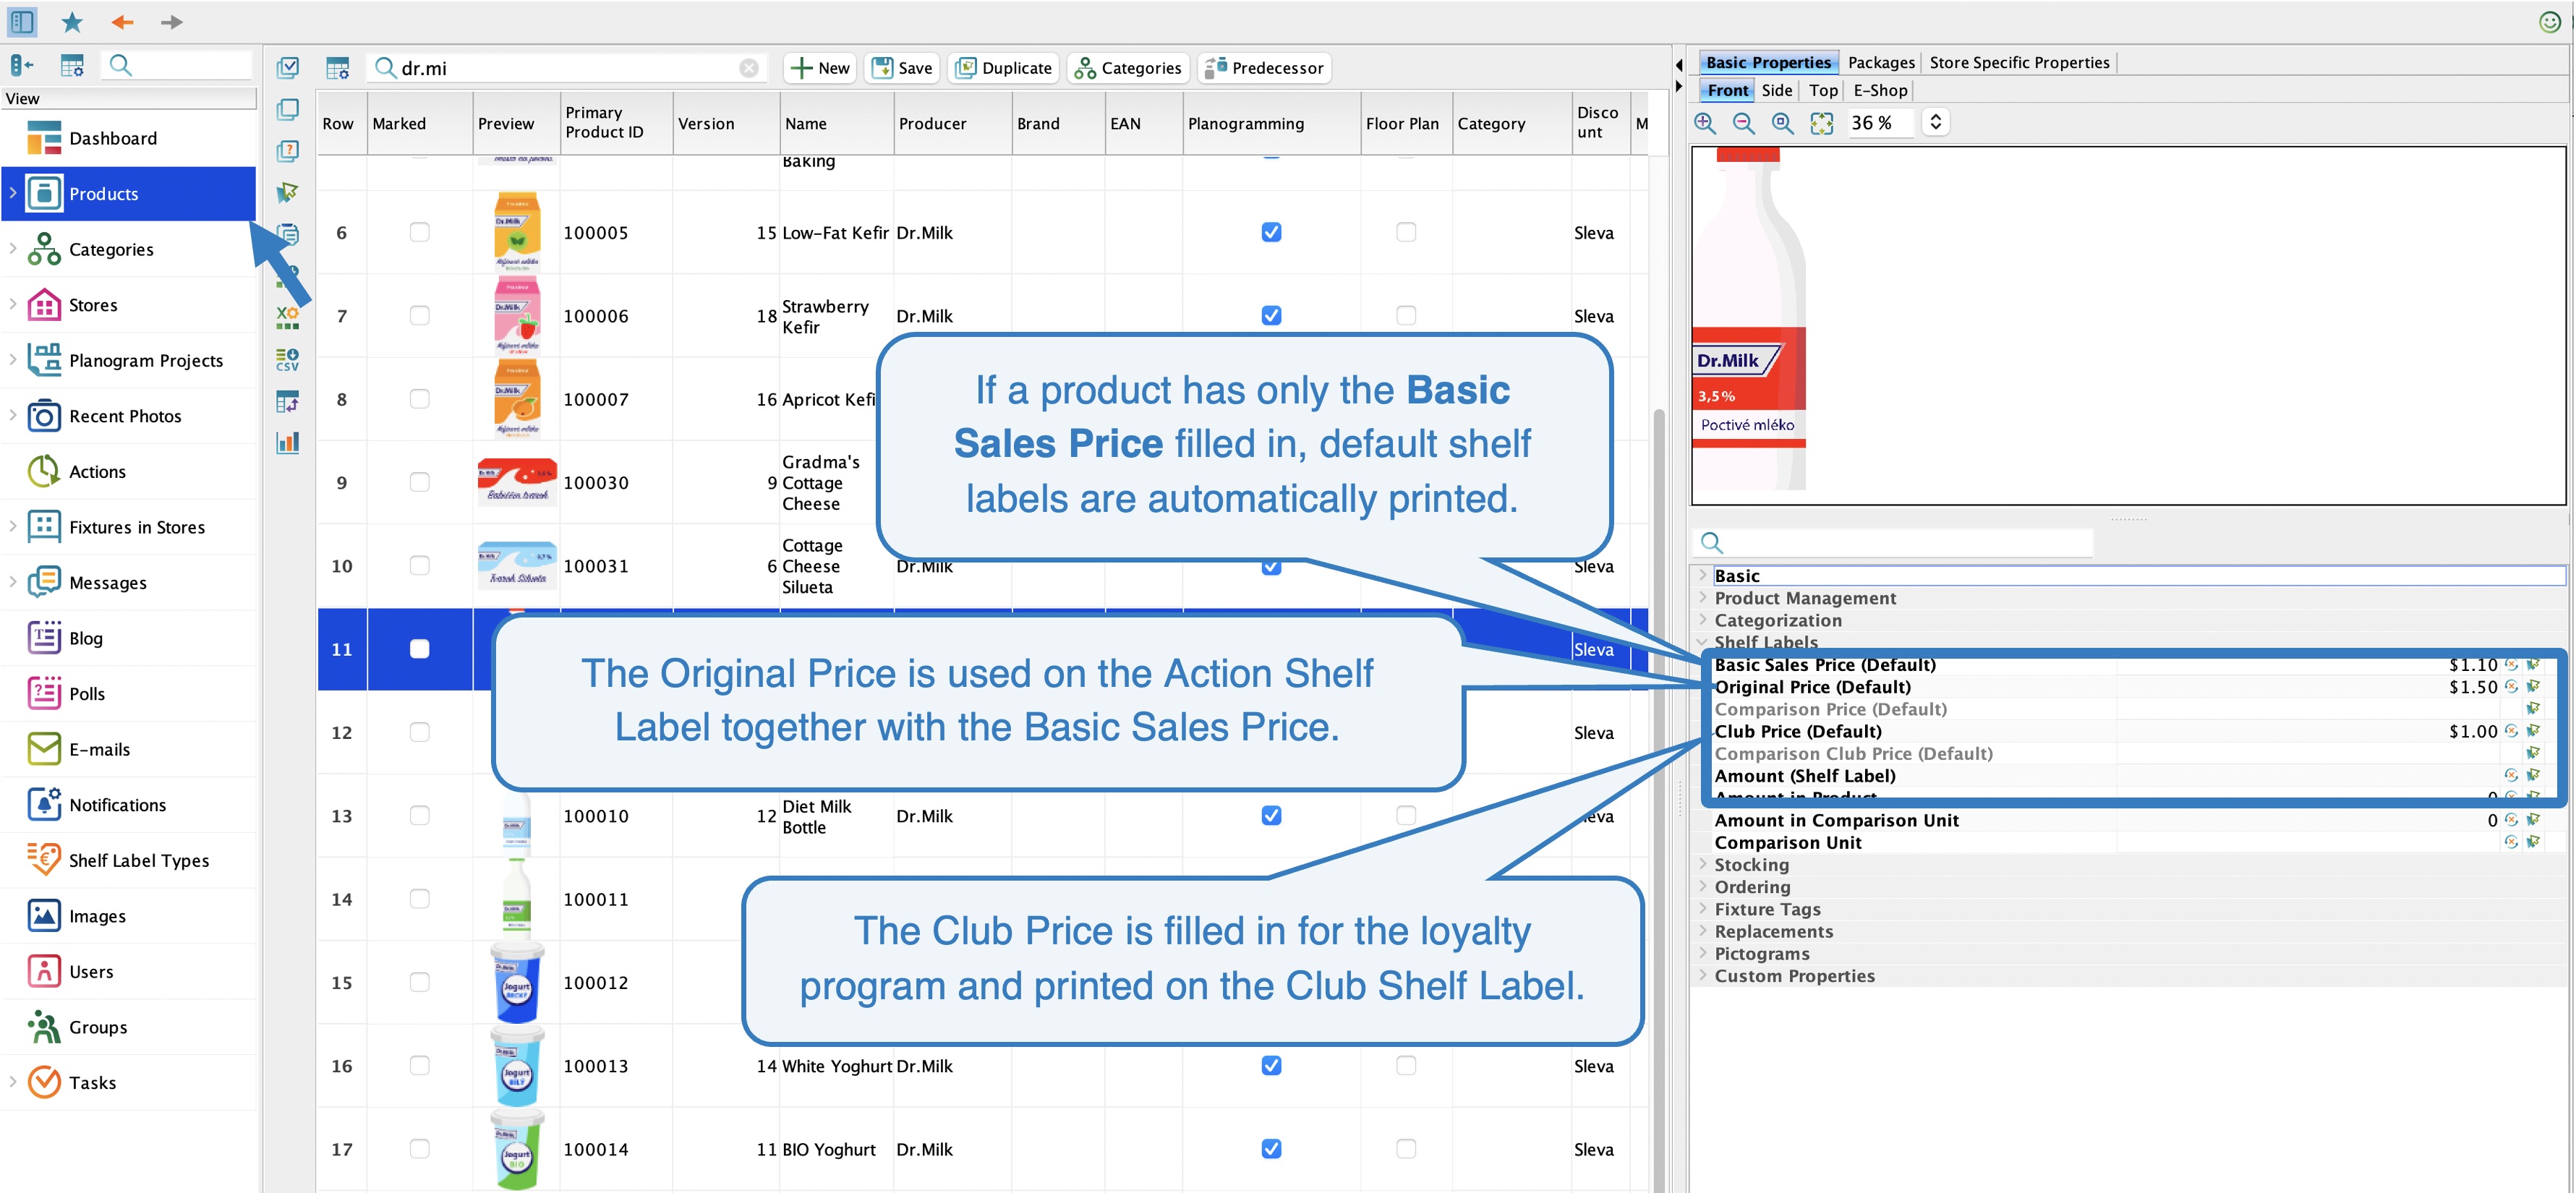Collapse the properties panel with right triangle
This screenshot has width=2576, height=1193.
click(1679, 87)
